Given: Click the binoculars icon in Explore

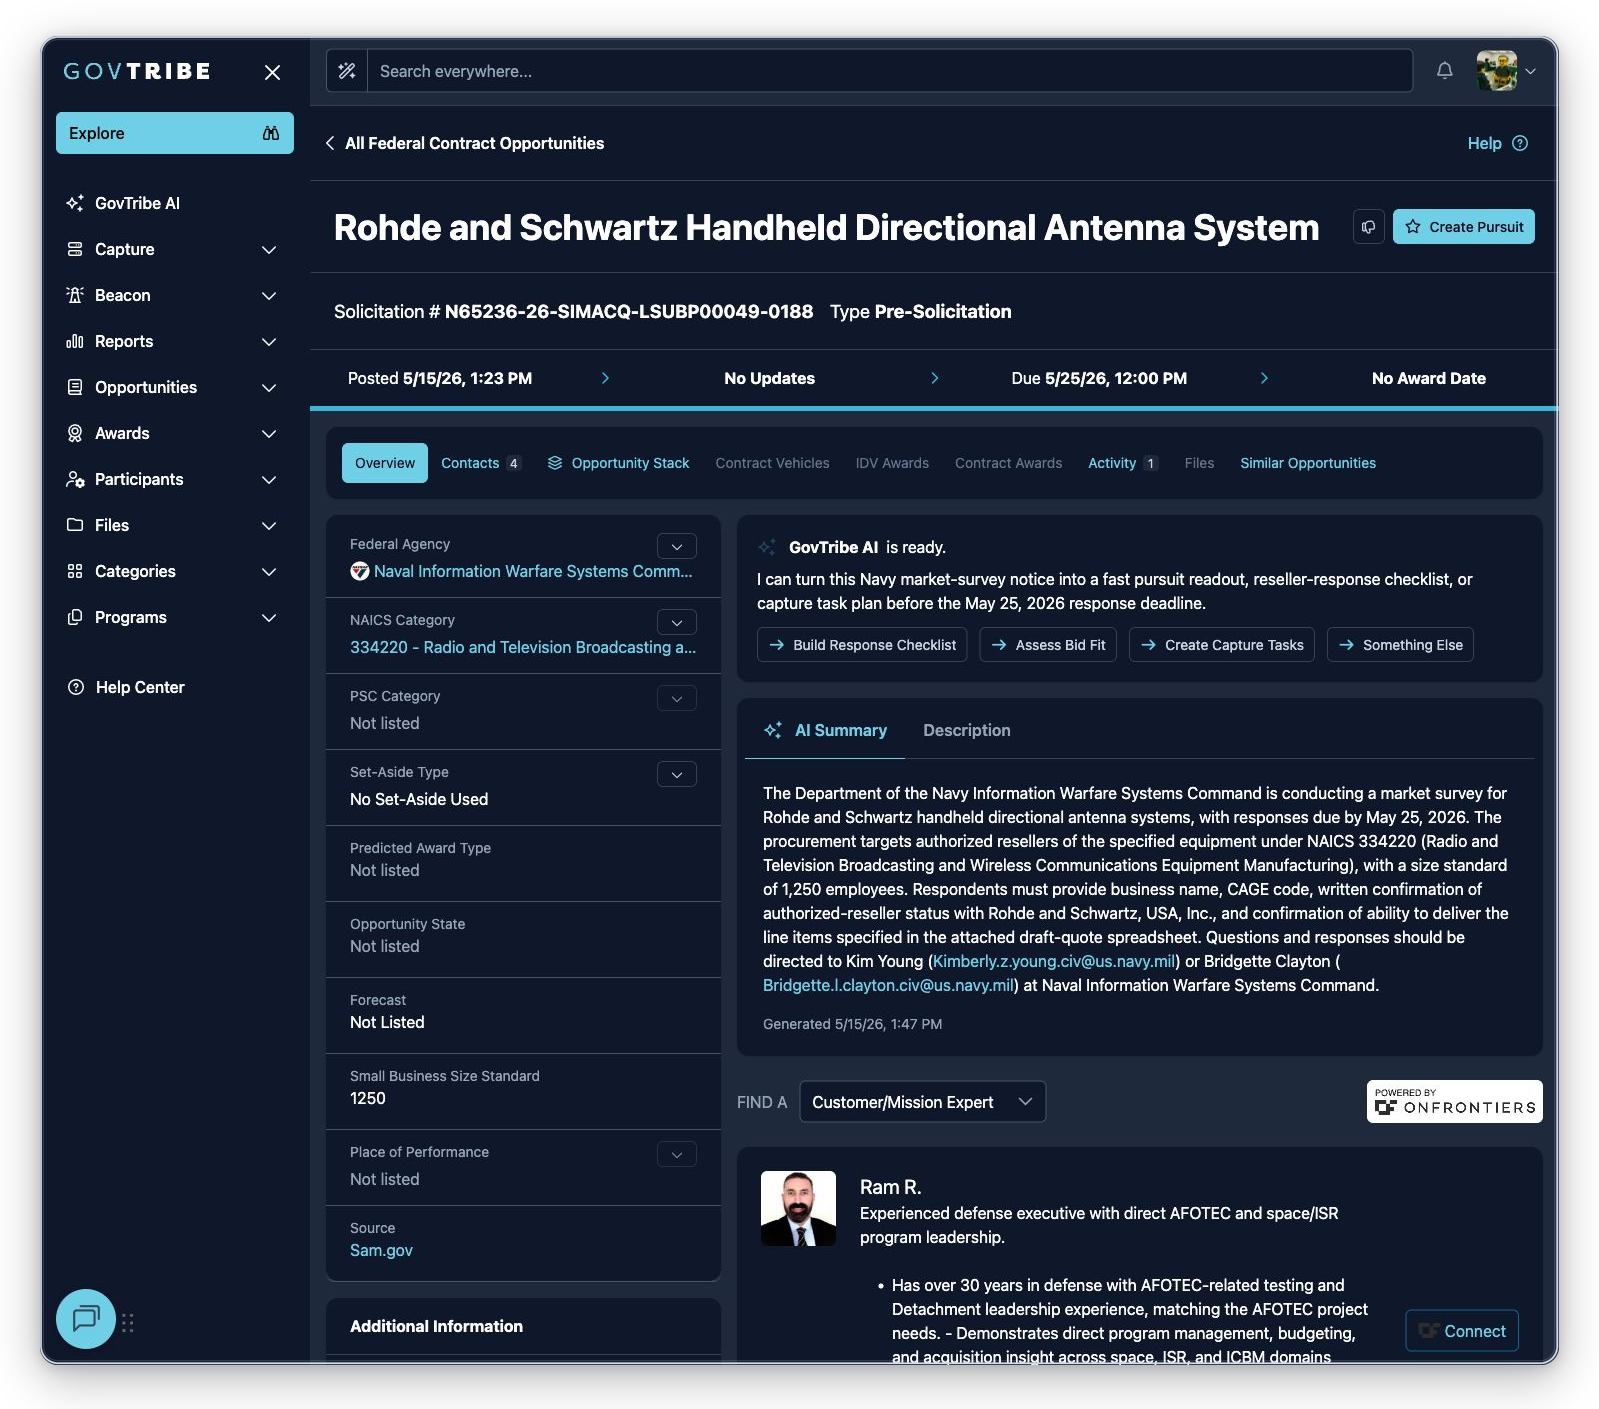Looking at the screenshot, I should pos(271,133).
